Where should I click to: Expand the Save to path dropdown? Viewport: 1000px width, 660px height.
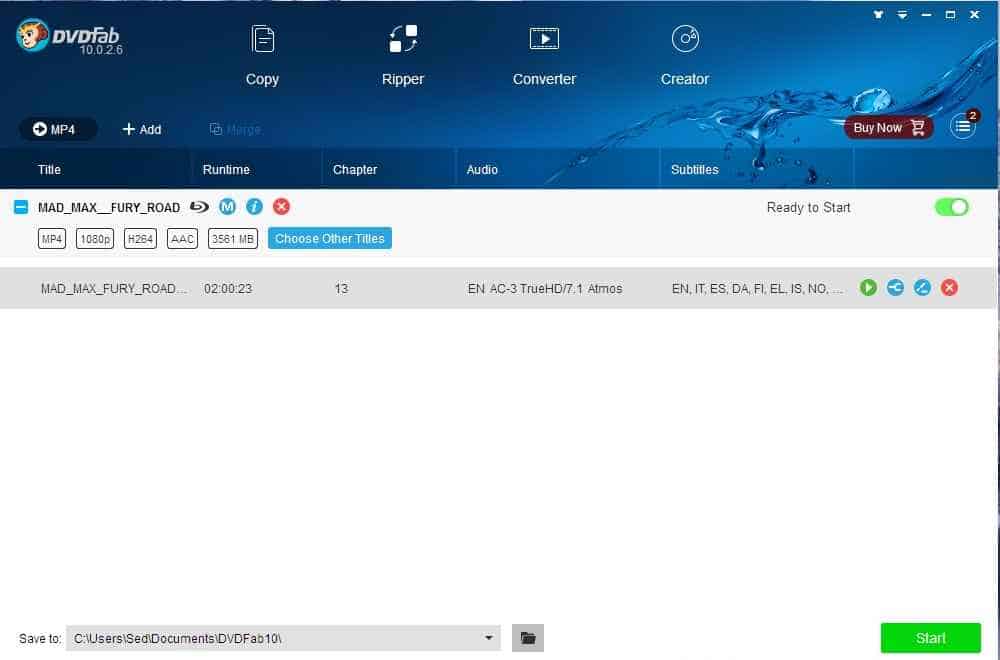click(x=489, y=638)
